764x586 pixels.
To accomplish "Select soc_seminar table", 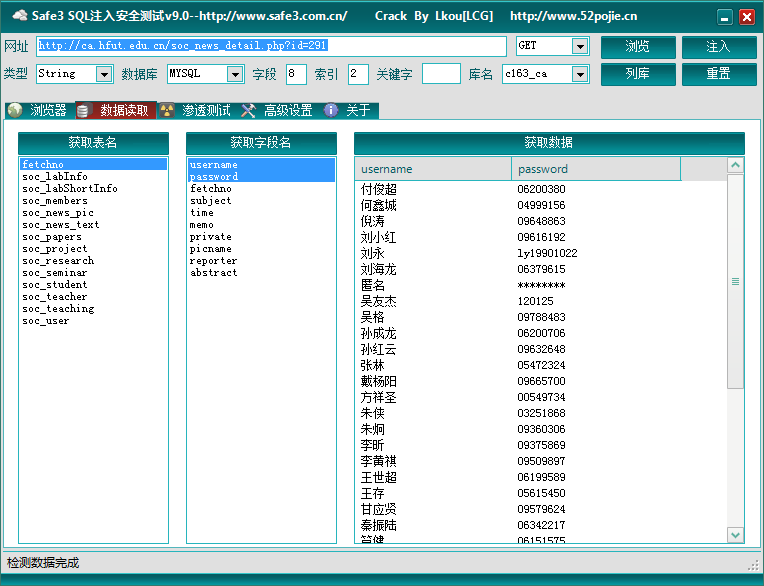I will pos(93,273).
